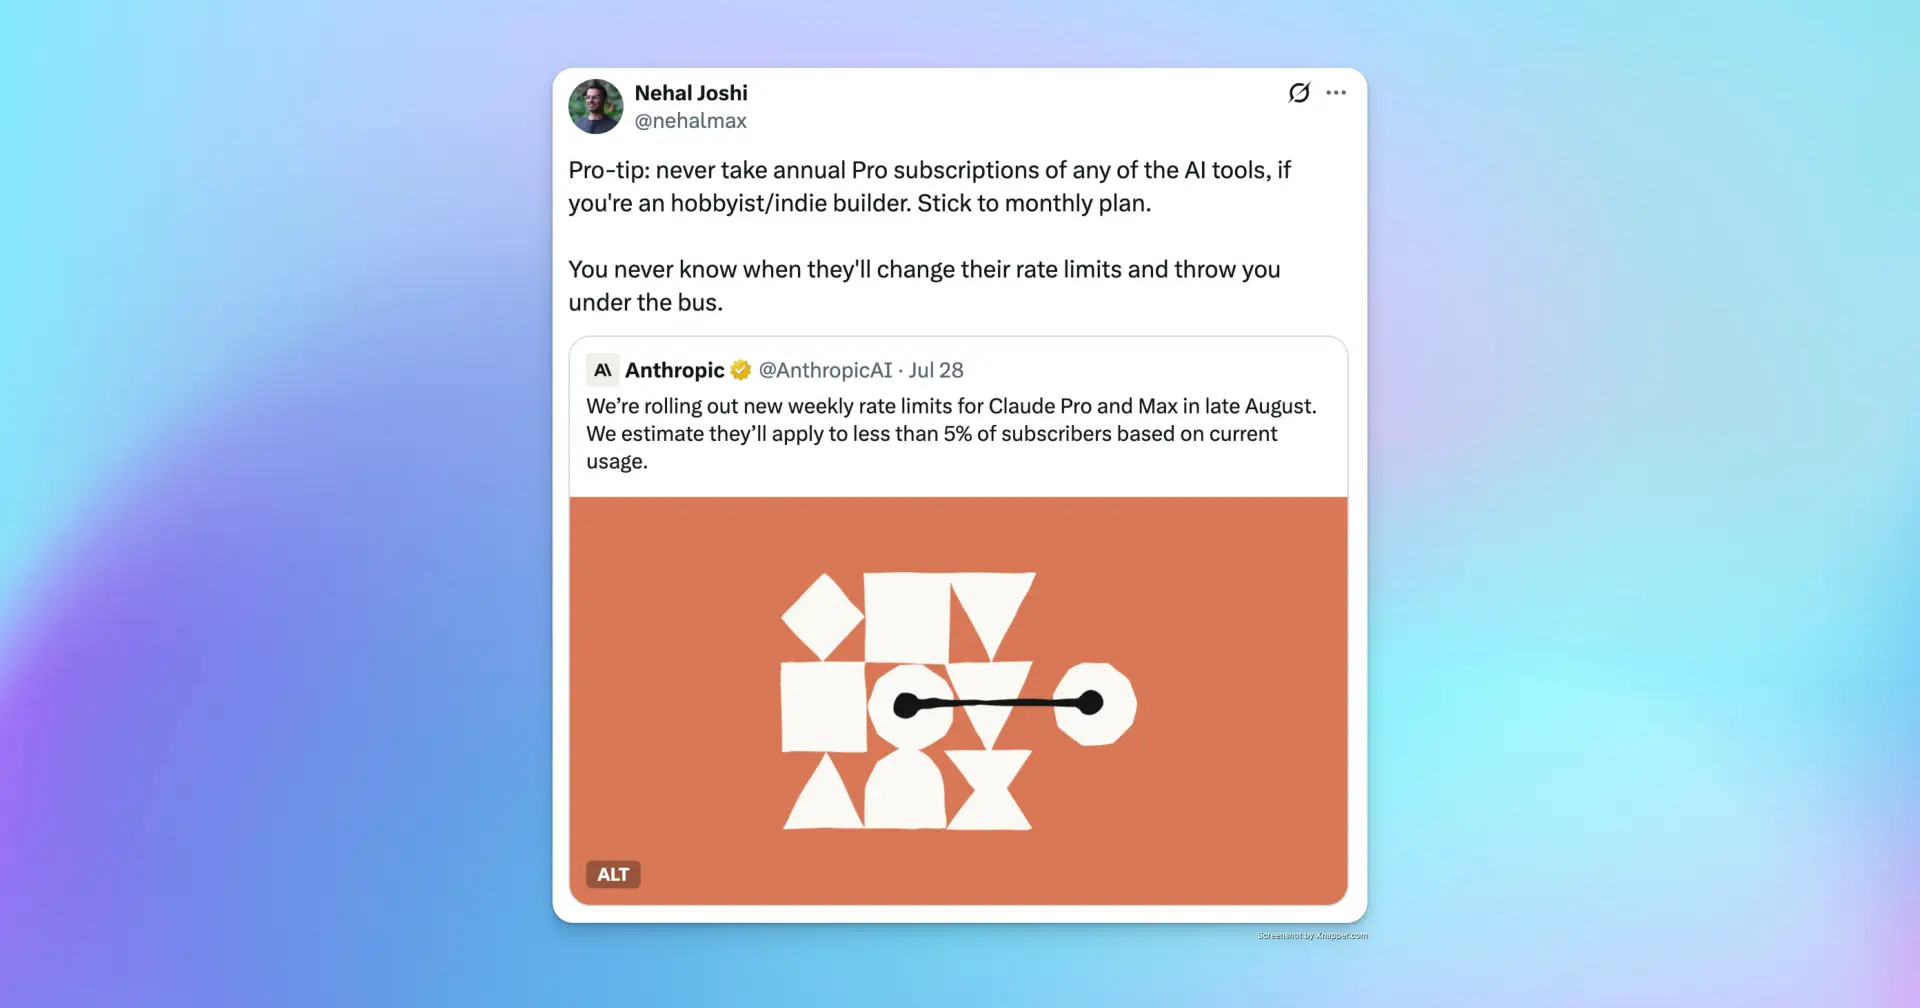The image size is (1920, 1008).
Task: Click Anthropic's gold verified badge
Action: click(x=741, y=370)
